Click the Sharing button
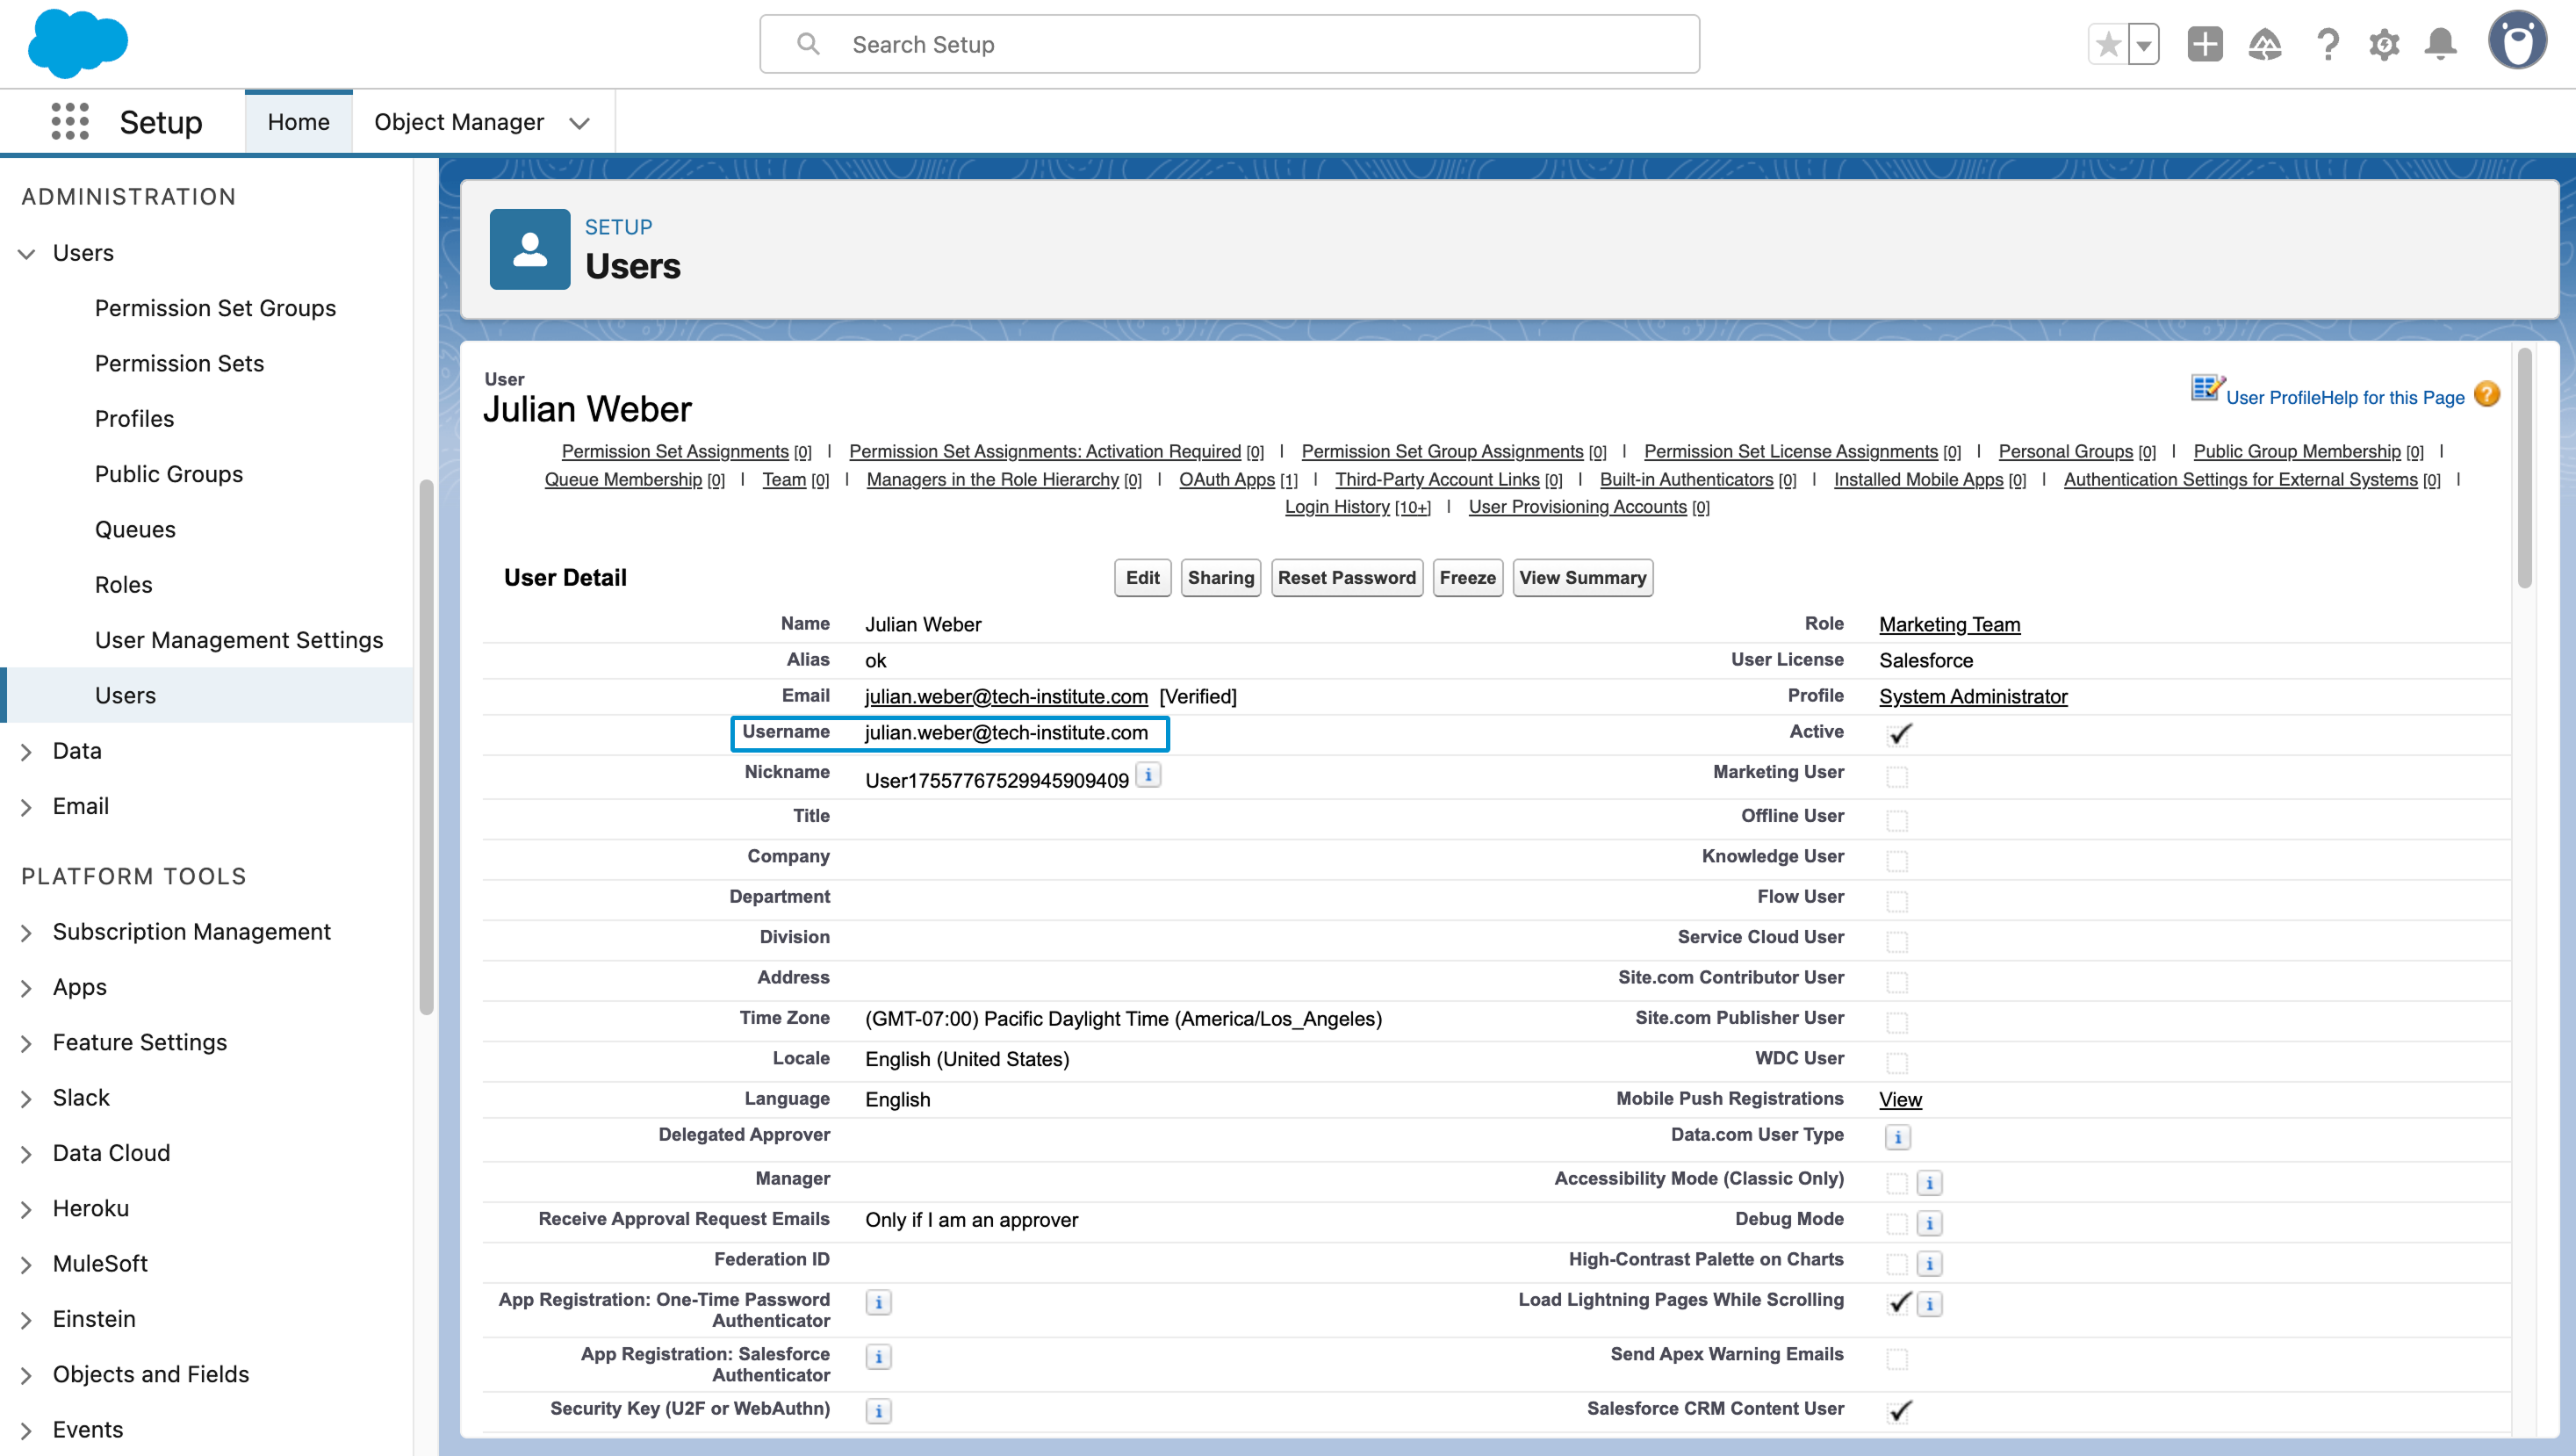 [1220, 578]
